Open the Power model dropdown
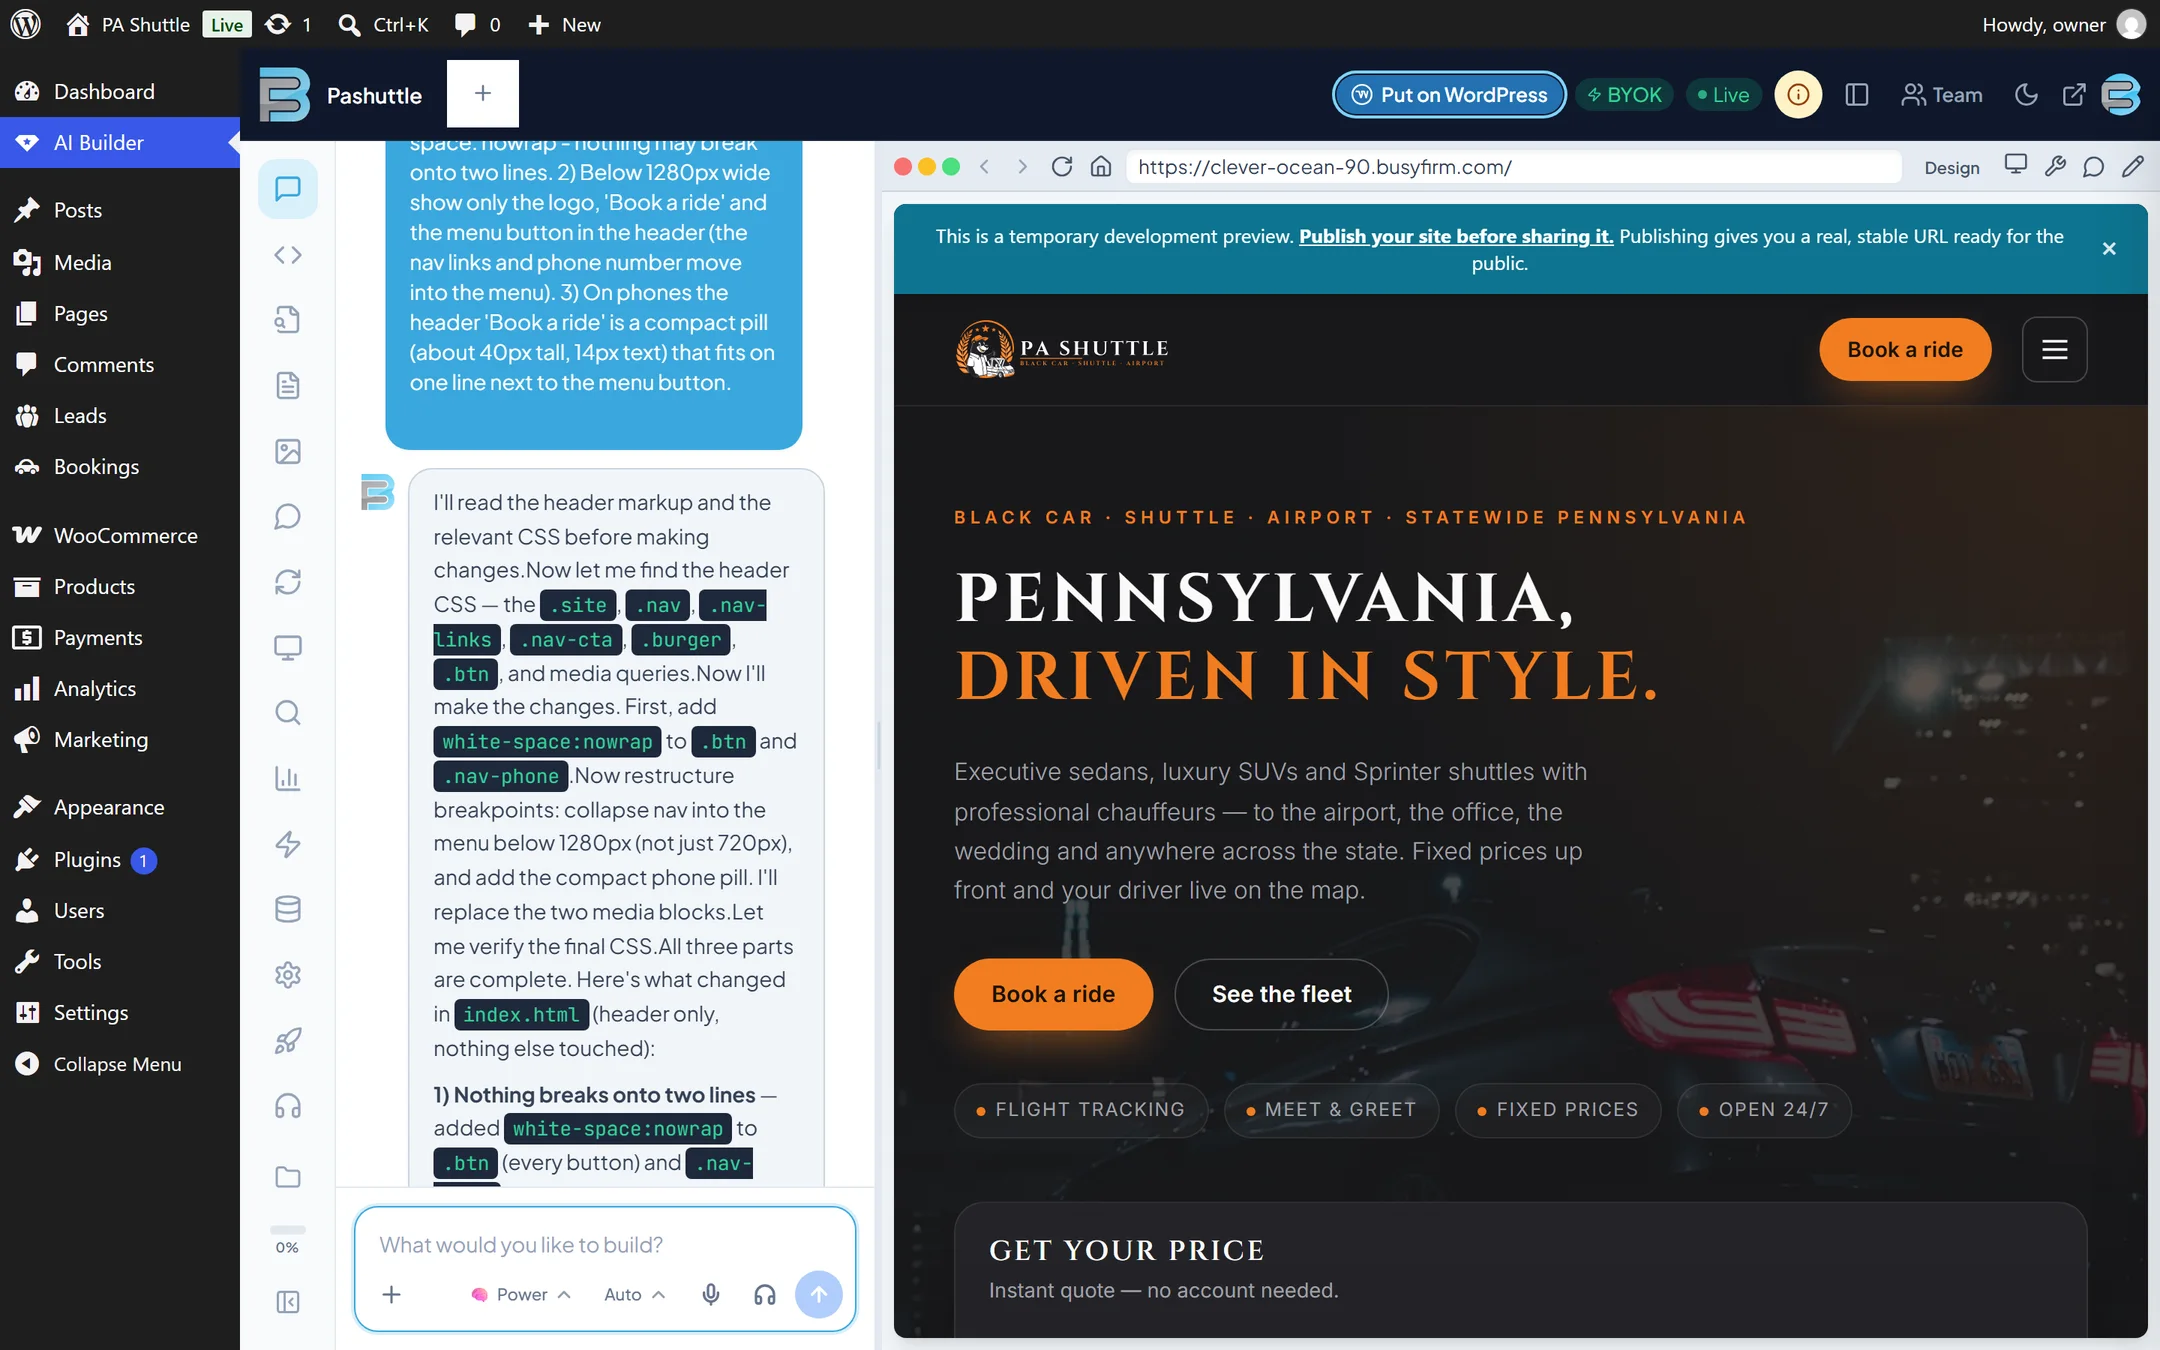 pyautogui.click(x=521, y=1294)
